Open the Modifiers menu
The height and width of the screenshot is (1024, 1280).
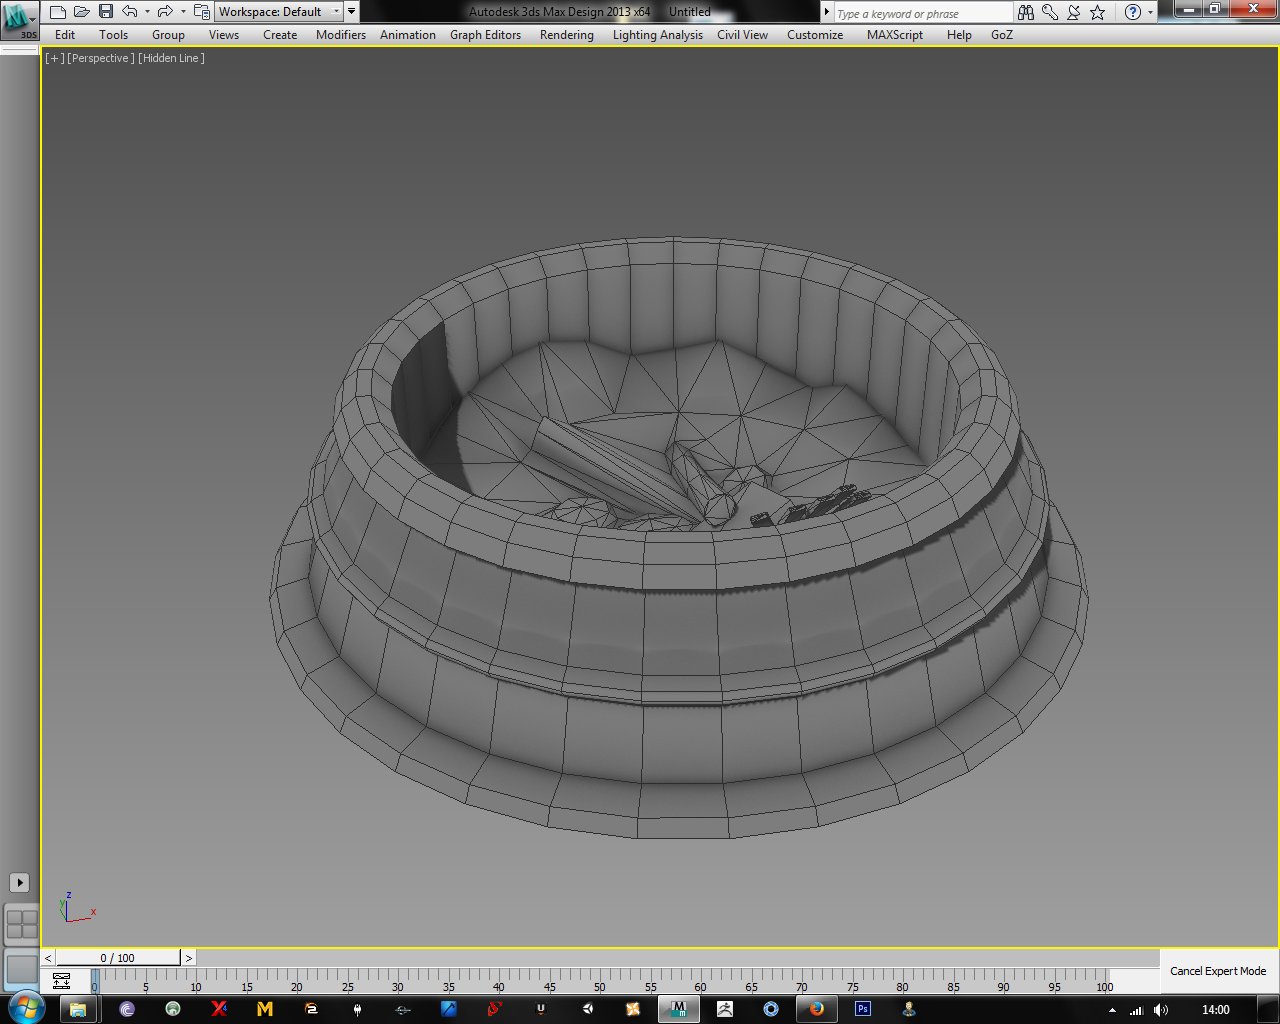341,34
